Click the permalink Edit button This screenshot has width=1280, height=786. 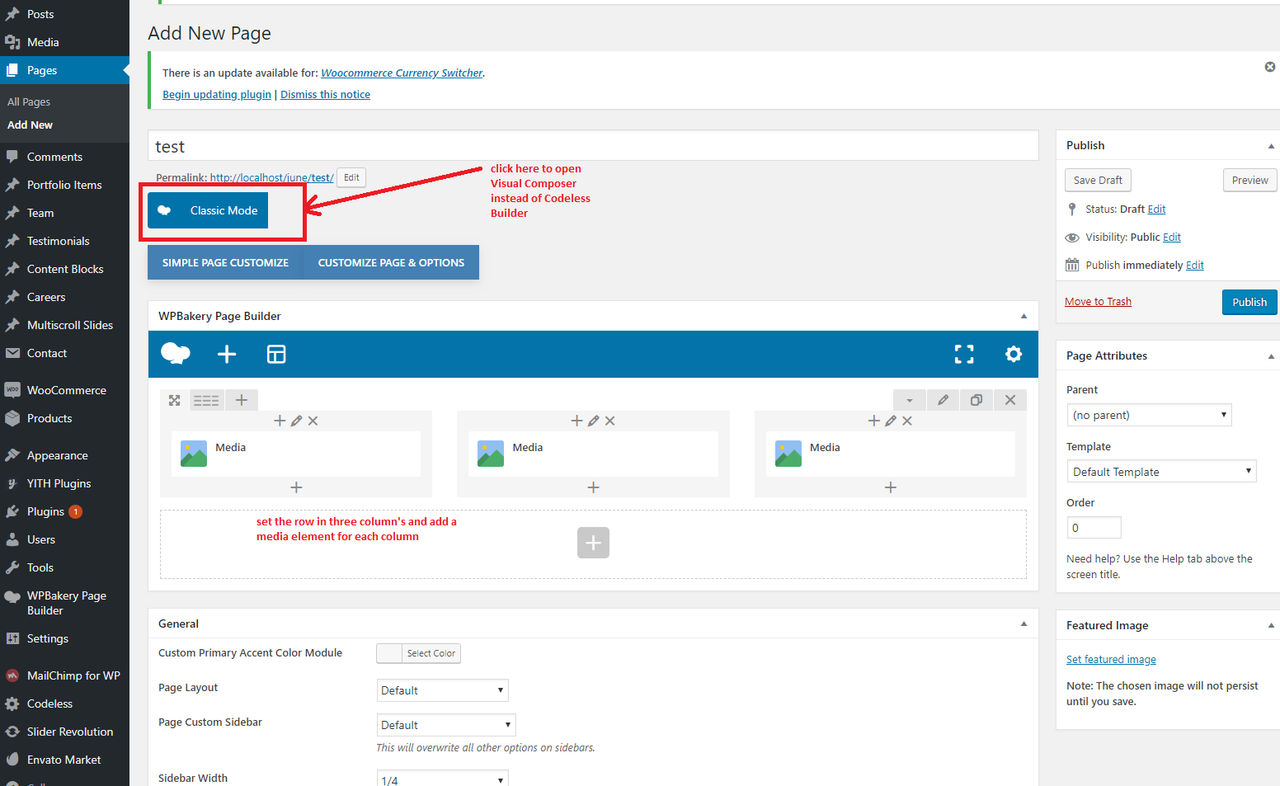click(351, 177)
